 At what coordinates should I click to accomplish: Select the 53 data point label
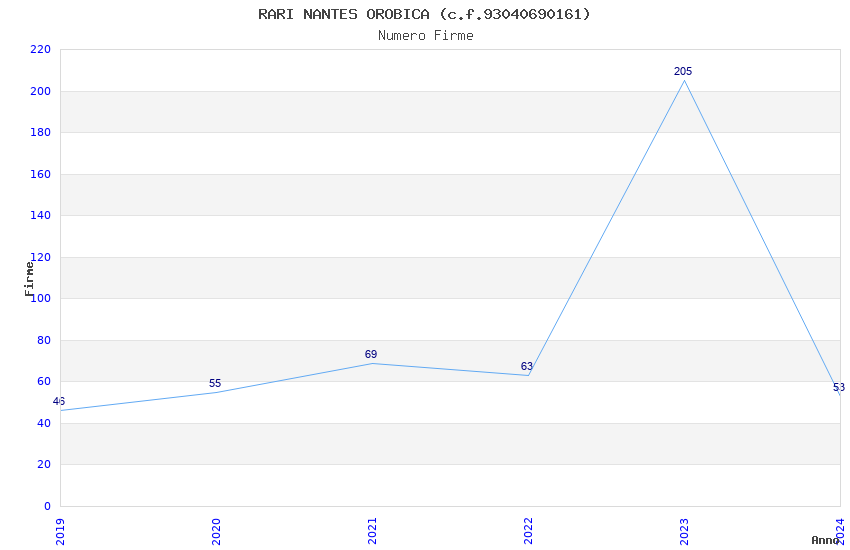click(839, 387)
